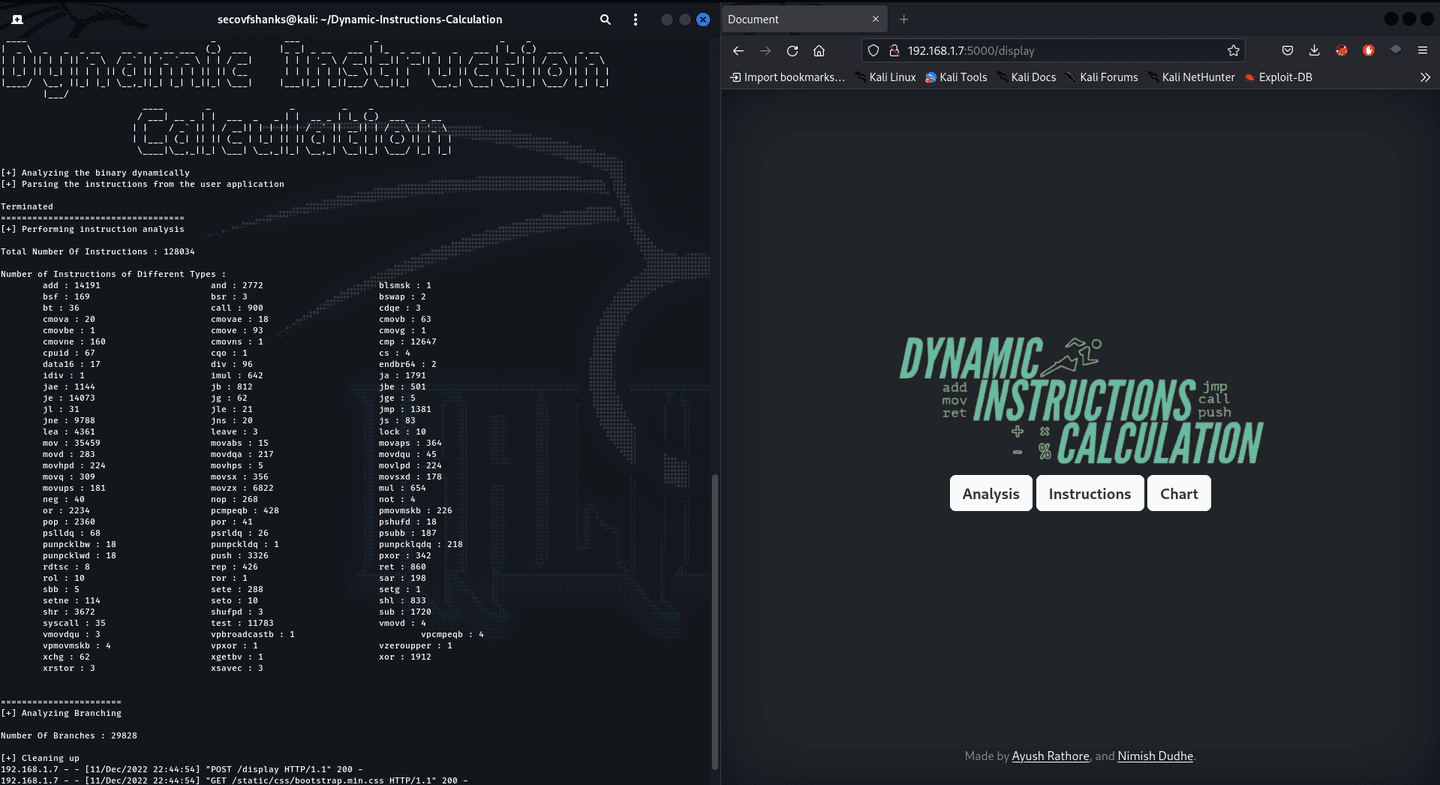Screen dimensions: 1440x785
Task: Open Firefox home page icon
Action: pos(819,51)
